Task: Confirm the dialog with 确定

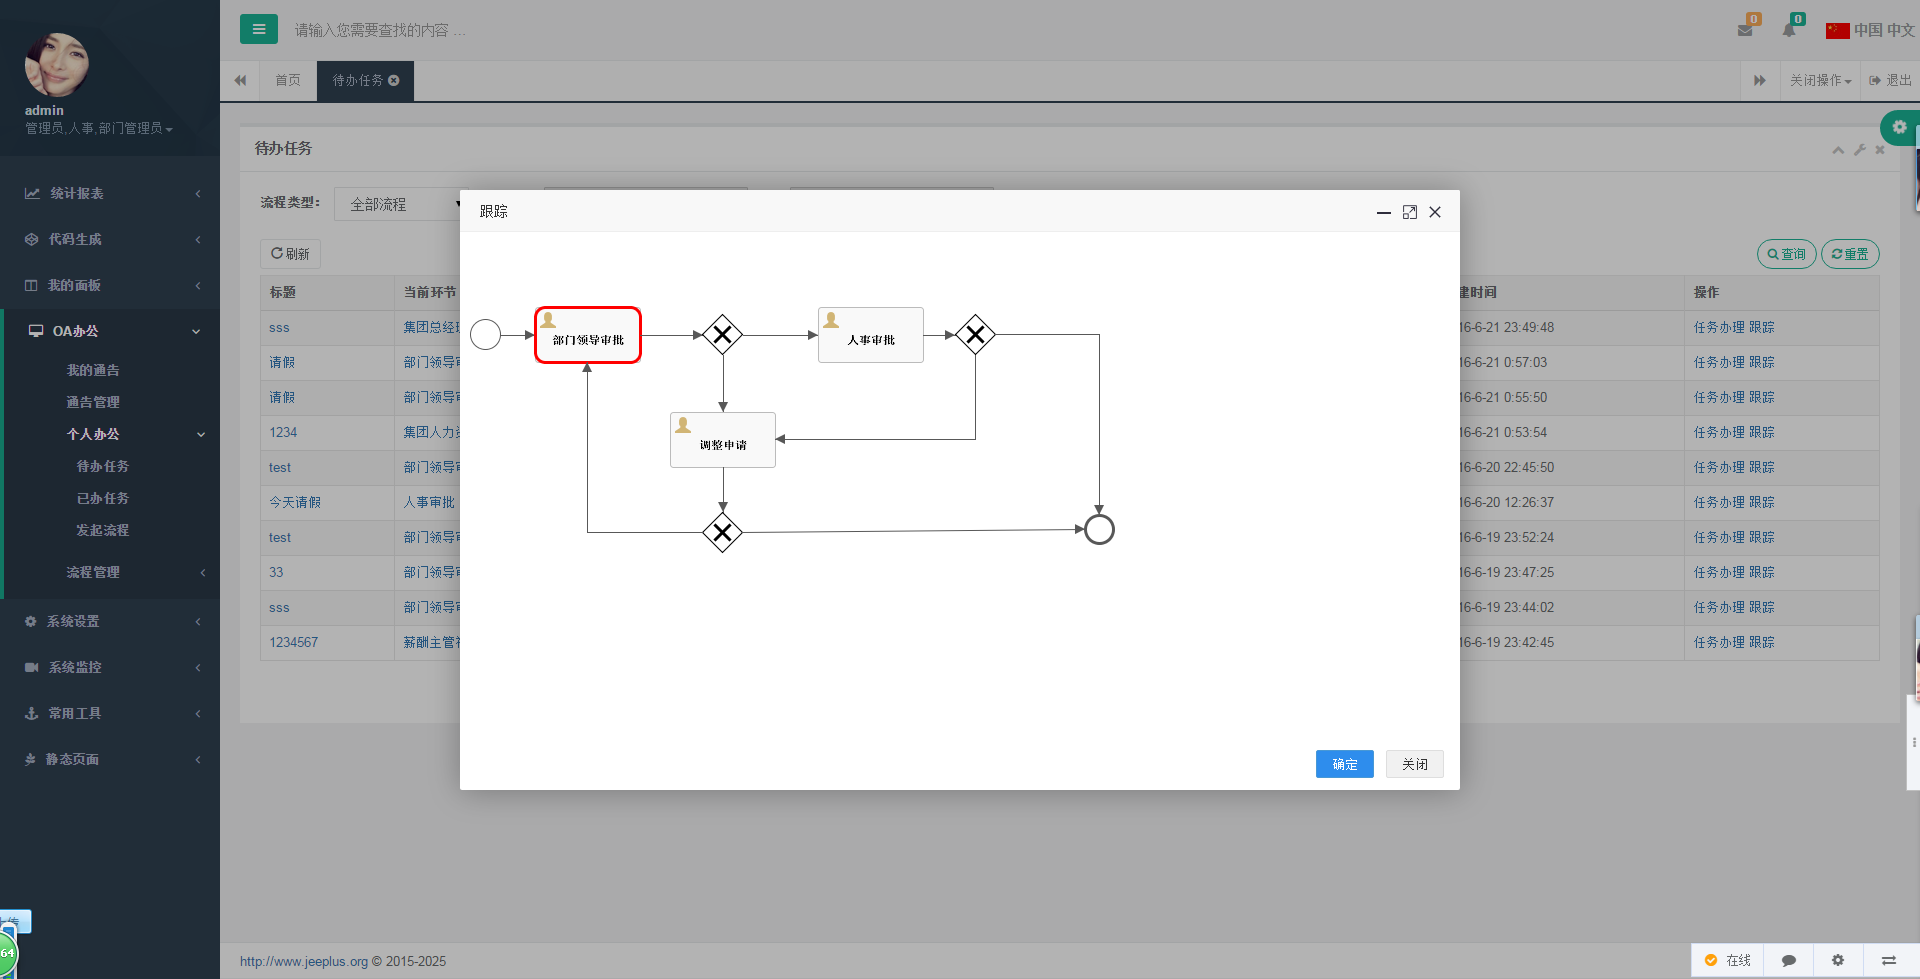Action: tap(1344, 764)
